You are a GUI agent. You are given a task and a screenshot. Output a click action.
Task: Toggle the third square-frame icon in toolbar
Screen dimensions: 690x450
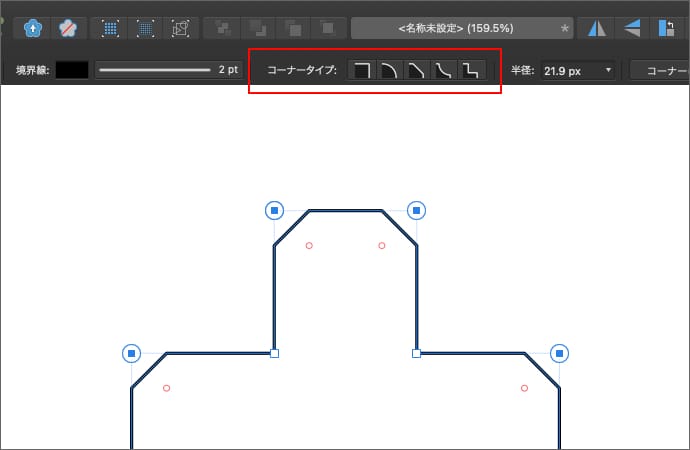click(x=181, y=28)
